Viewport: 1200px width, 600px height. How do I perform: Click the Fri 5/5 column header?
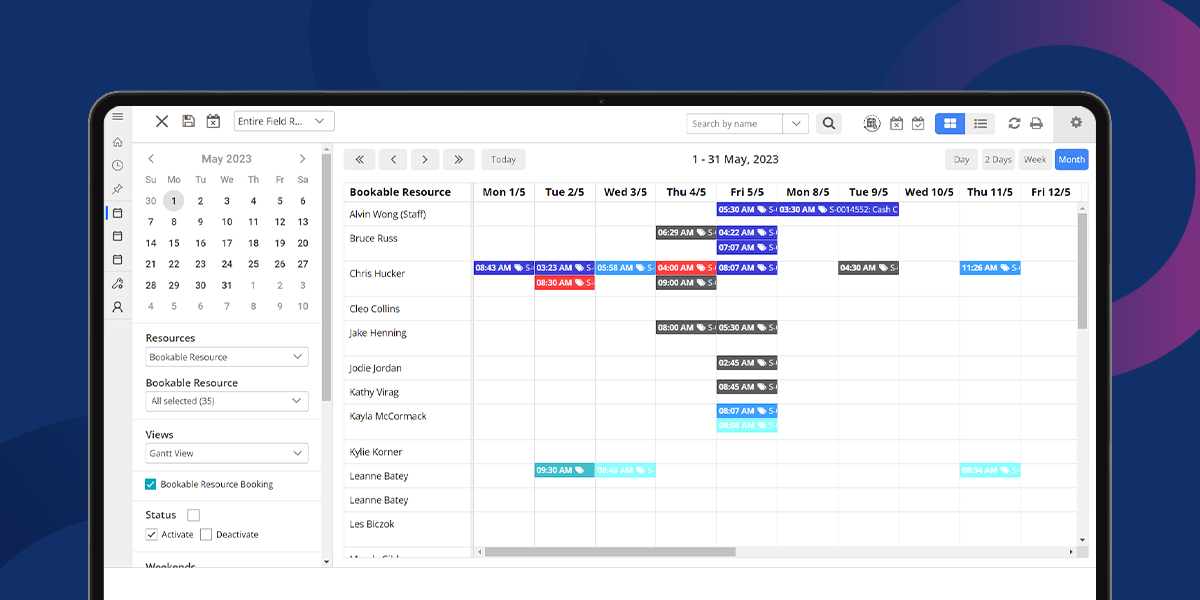tap(747, 192)
